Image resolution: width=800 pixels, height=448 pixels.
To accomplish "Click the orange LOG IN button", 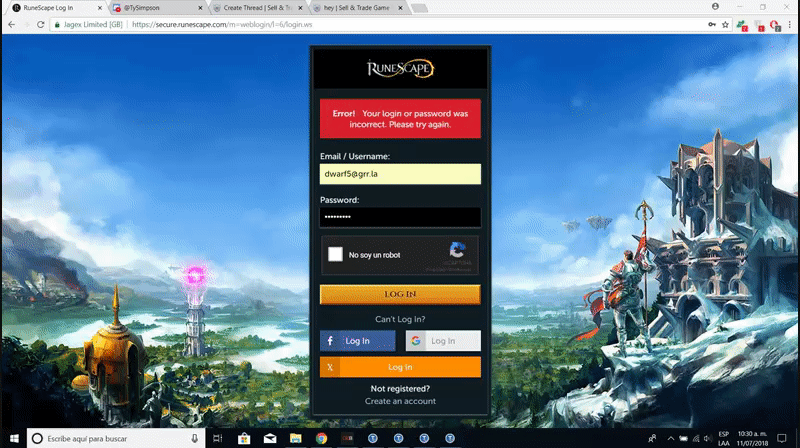I will pyautogui.click(x=400, y=294).
